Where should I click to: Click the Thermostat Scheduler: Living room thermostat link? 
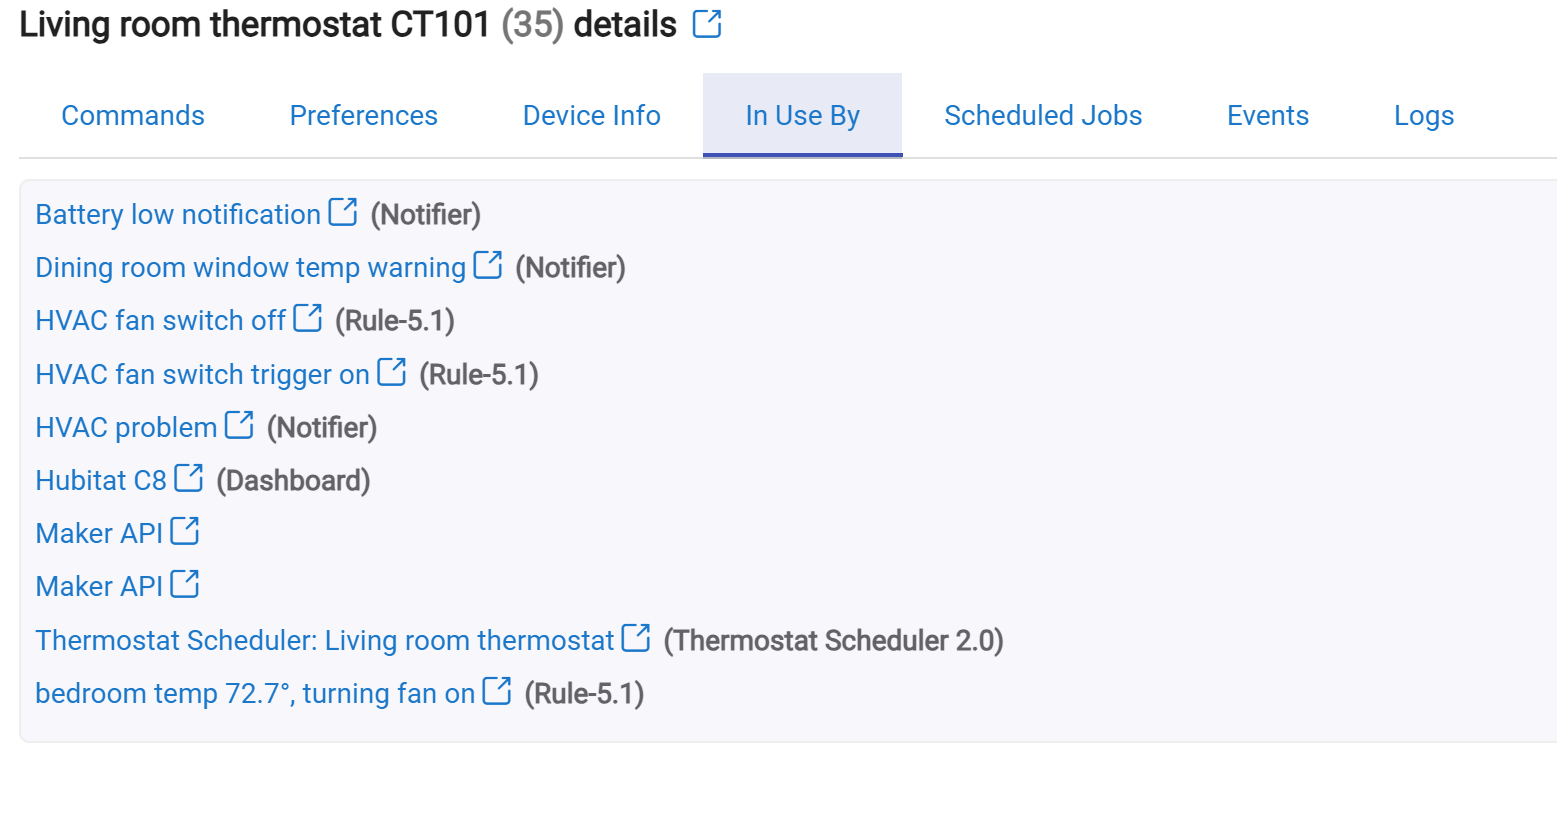(324, 640)
